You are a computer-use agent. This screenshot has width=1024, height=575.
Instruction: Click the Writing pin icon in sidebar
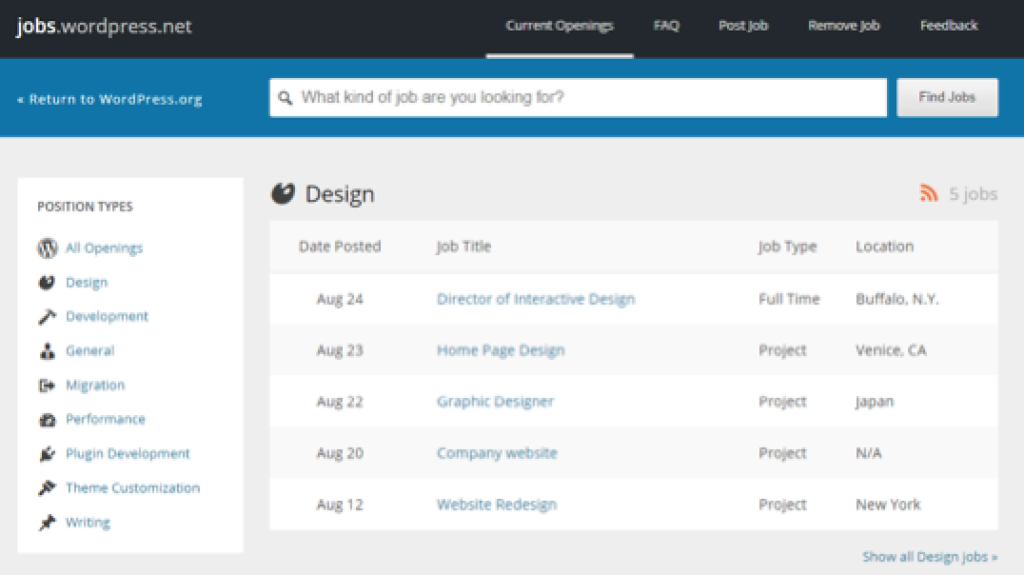[47, 522]
